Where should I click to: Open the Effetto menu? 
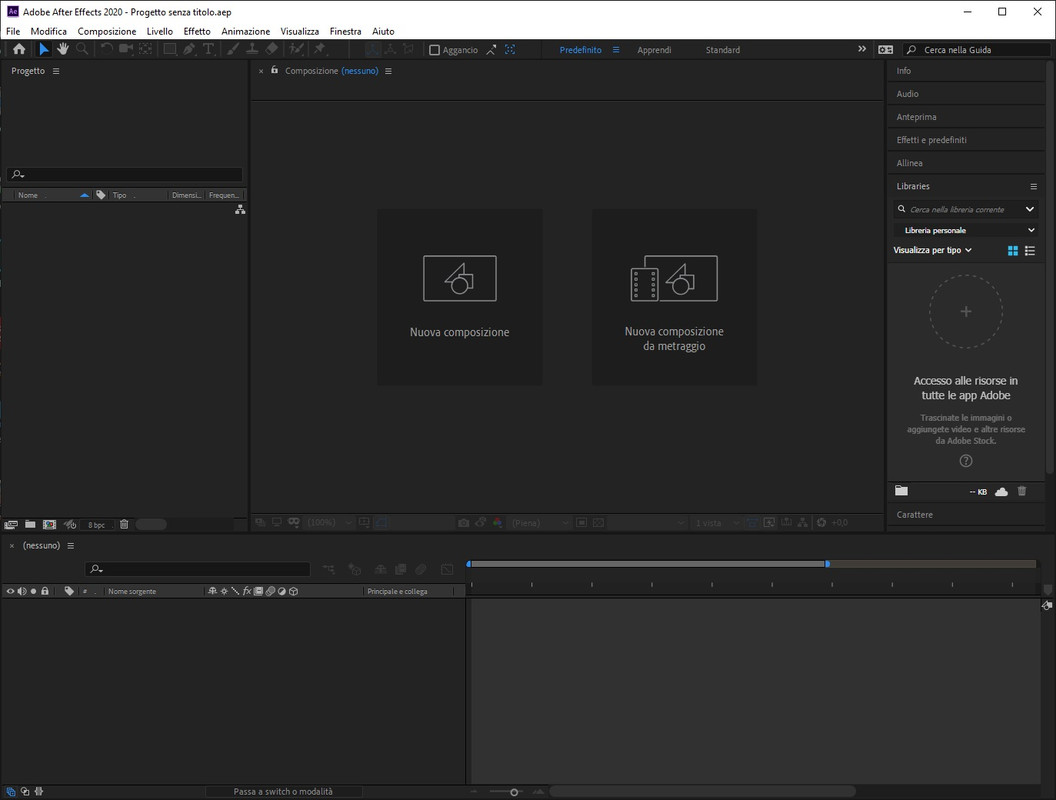197,31
